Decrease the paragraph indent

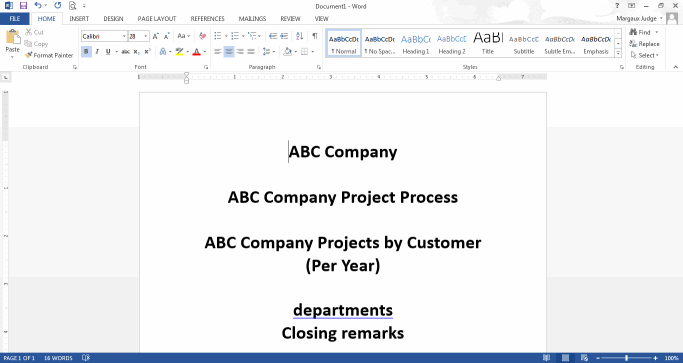(273, 36)
